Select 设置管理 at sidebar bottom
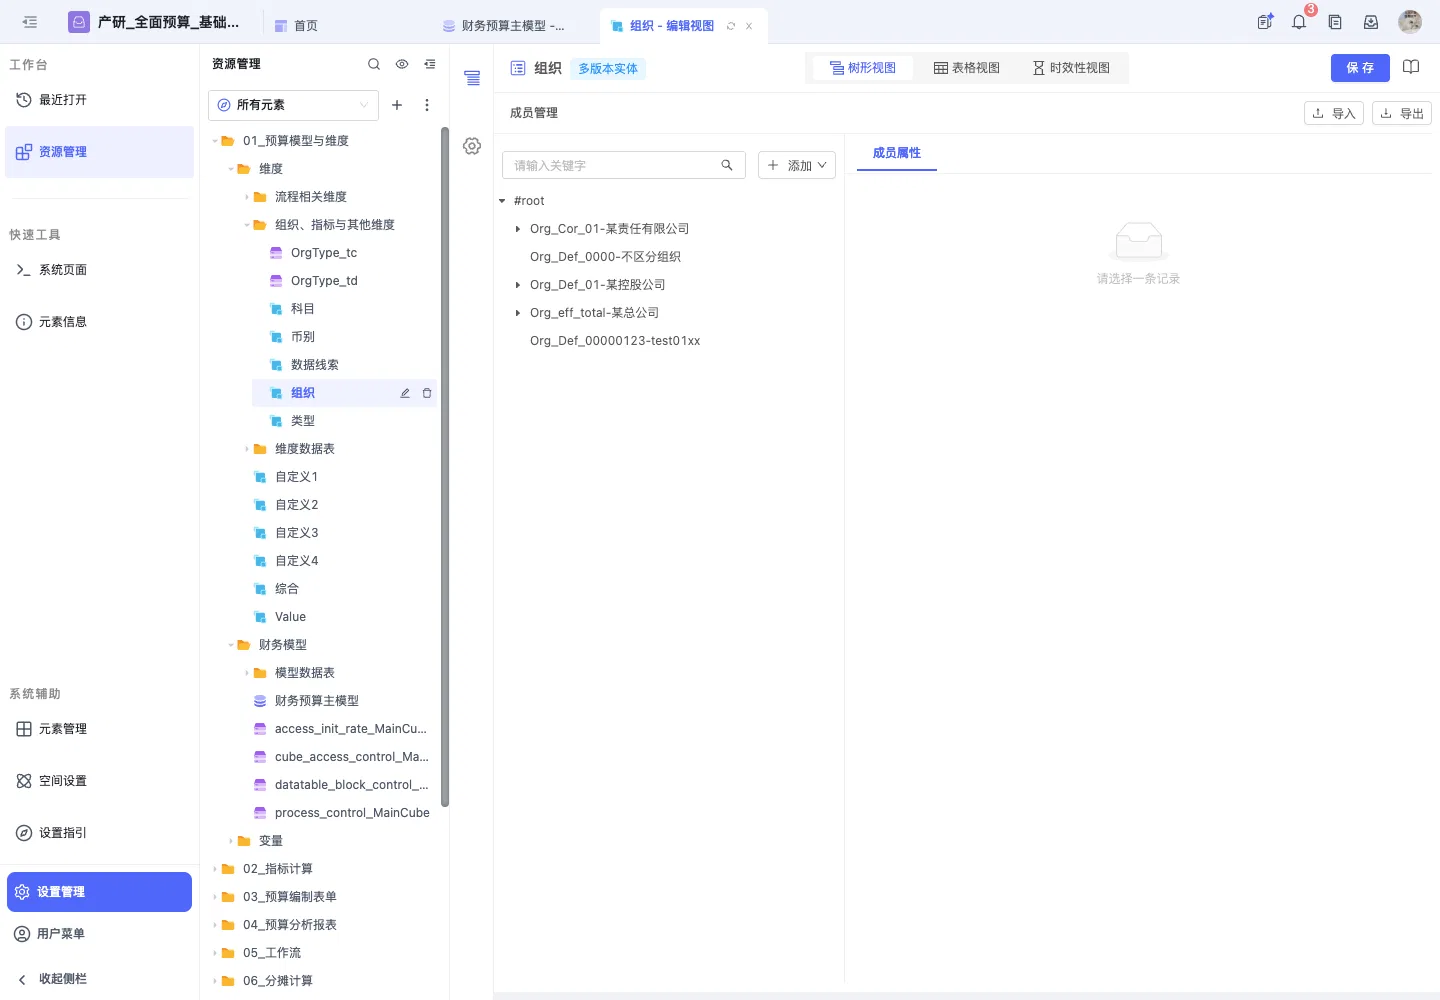Viewport: 1440px width, 1000px height. coord(99,892)
